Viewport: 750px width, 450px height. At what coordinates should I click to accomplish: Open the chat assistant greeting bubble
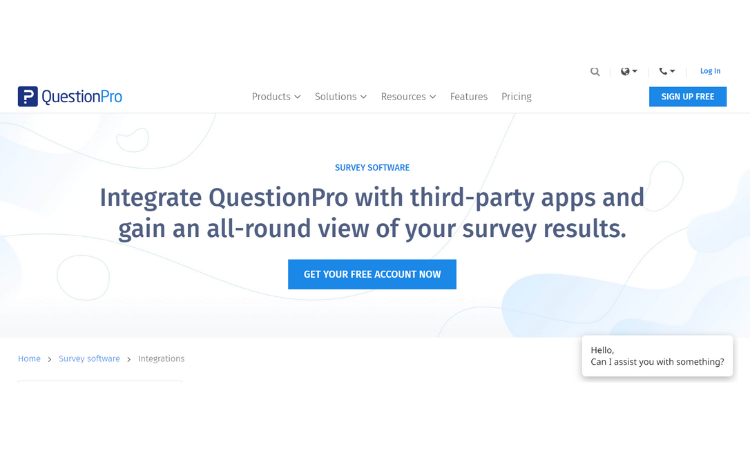[657, 356]
